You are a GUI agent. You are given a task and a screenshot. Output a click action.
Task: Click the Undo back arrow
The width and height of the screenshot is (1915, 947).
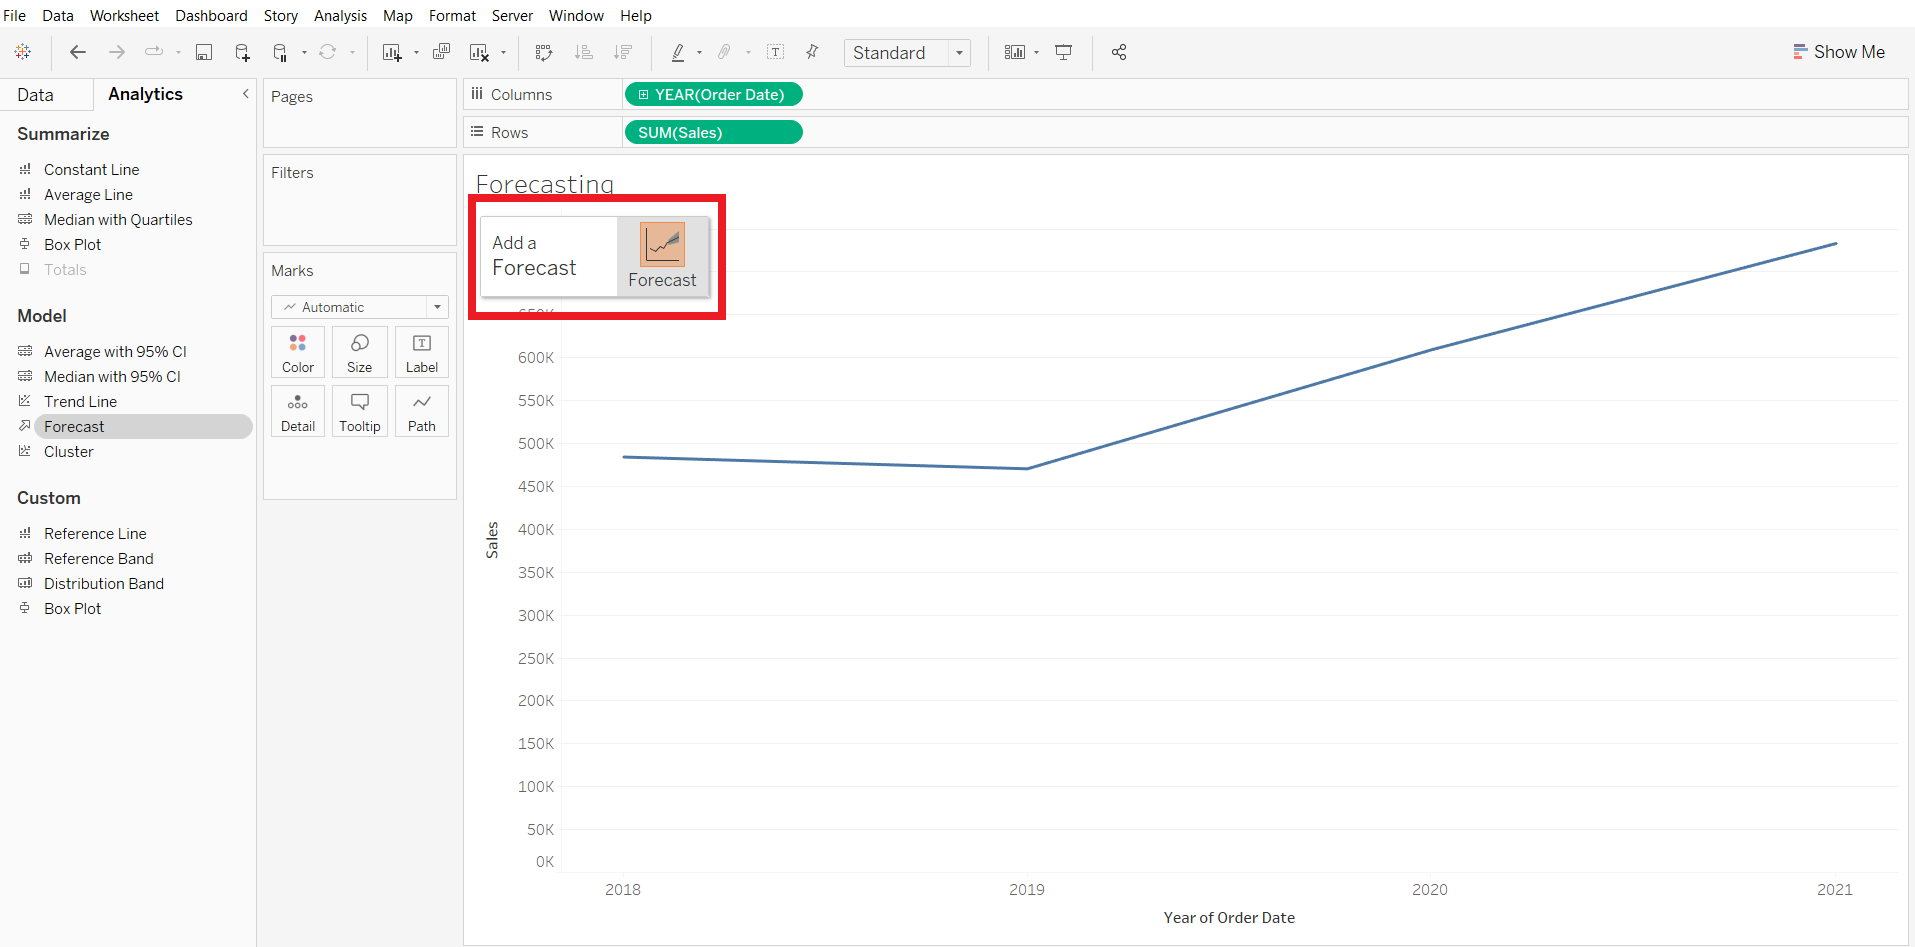pyautogui.click(x=78, y=52)
